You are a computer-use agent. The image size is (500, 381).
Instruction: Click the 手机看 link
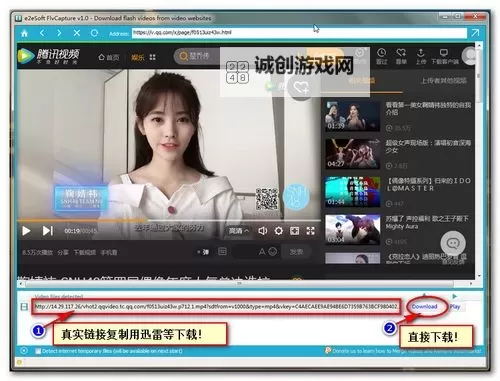(x=109, y=252)
